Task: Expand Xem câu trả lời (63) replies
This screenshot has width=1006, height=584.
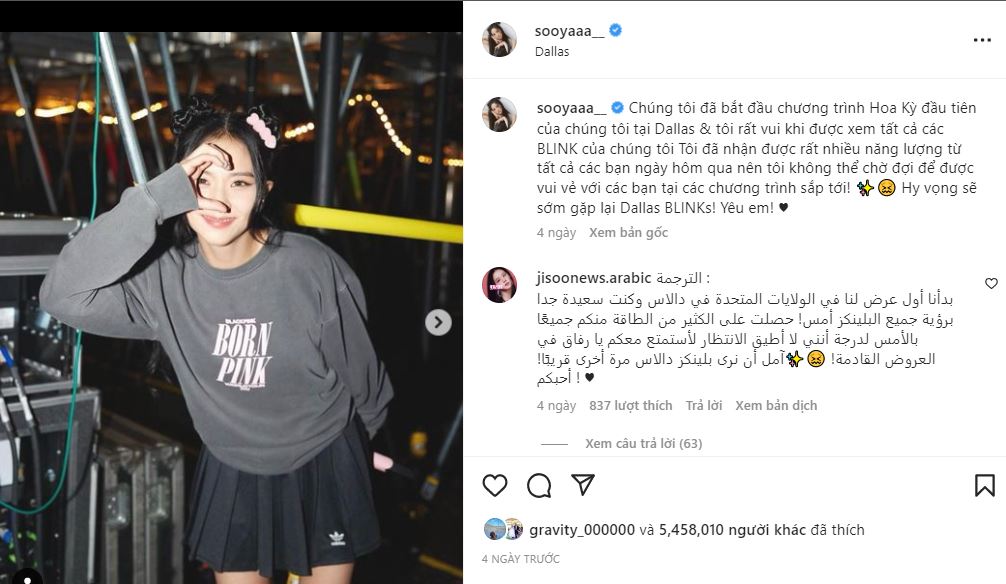Action: click(644, 443)
